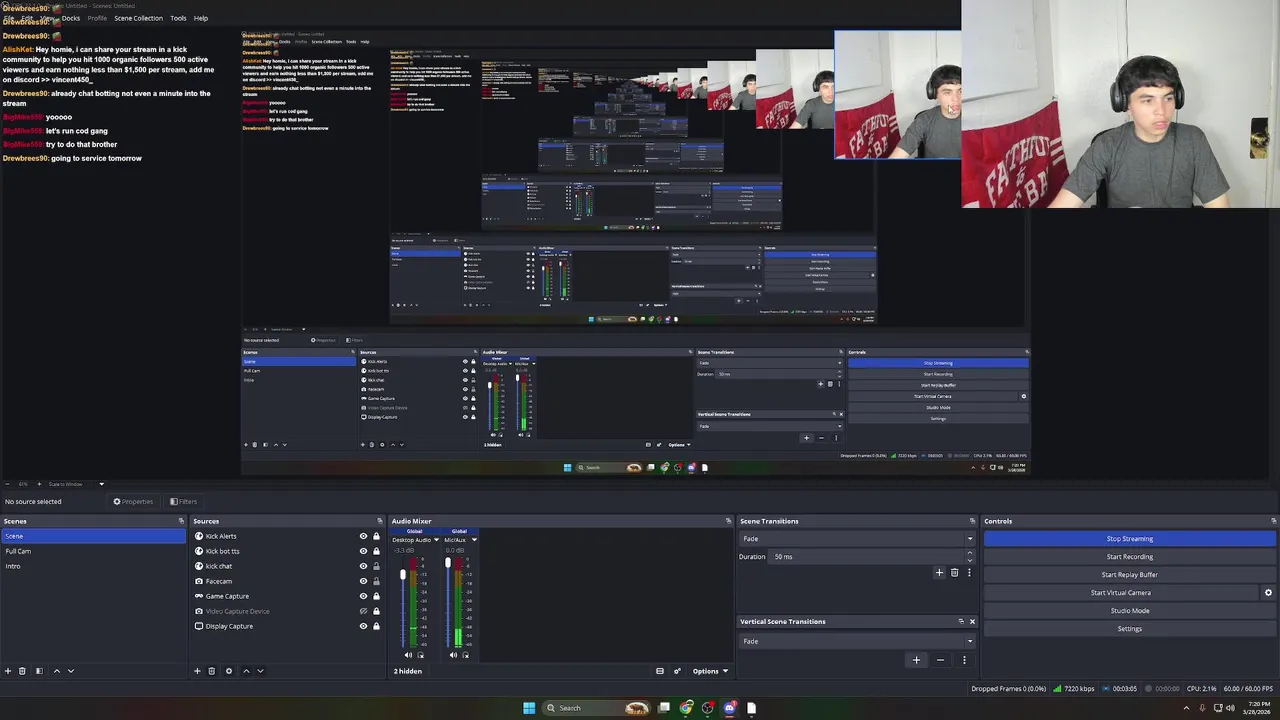Move source up arrow in Sources panel

pos(246,671)
